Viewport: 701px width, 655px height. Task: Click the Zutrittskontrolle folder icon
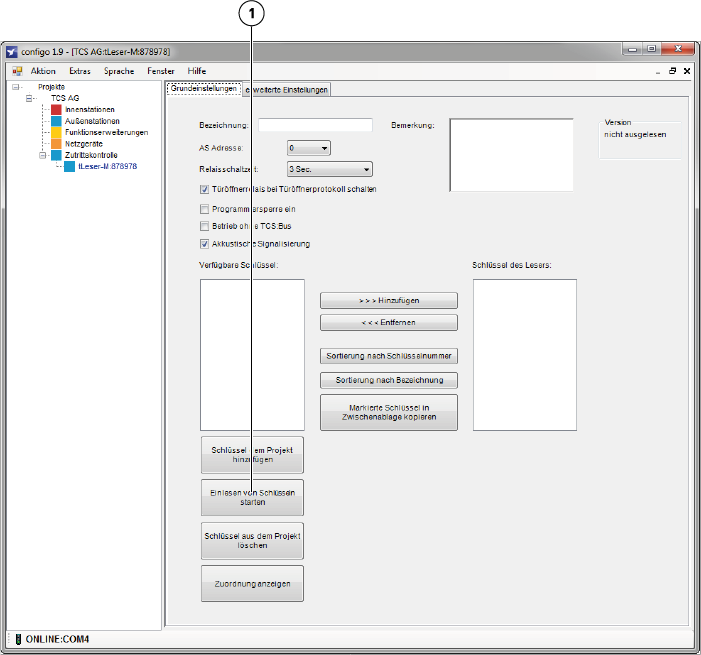coord(57,155)
